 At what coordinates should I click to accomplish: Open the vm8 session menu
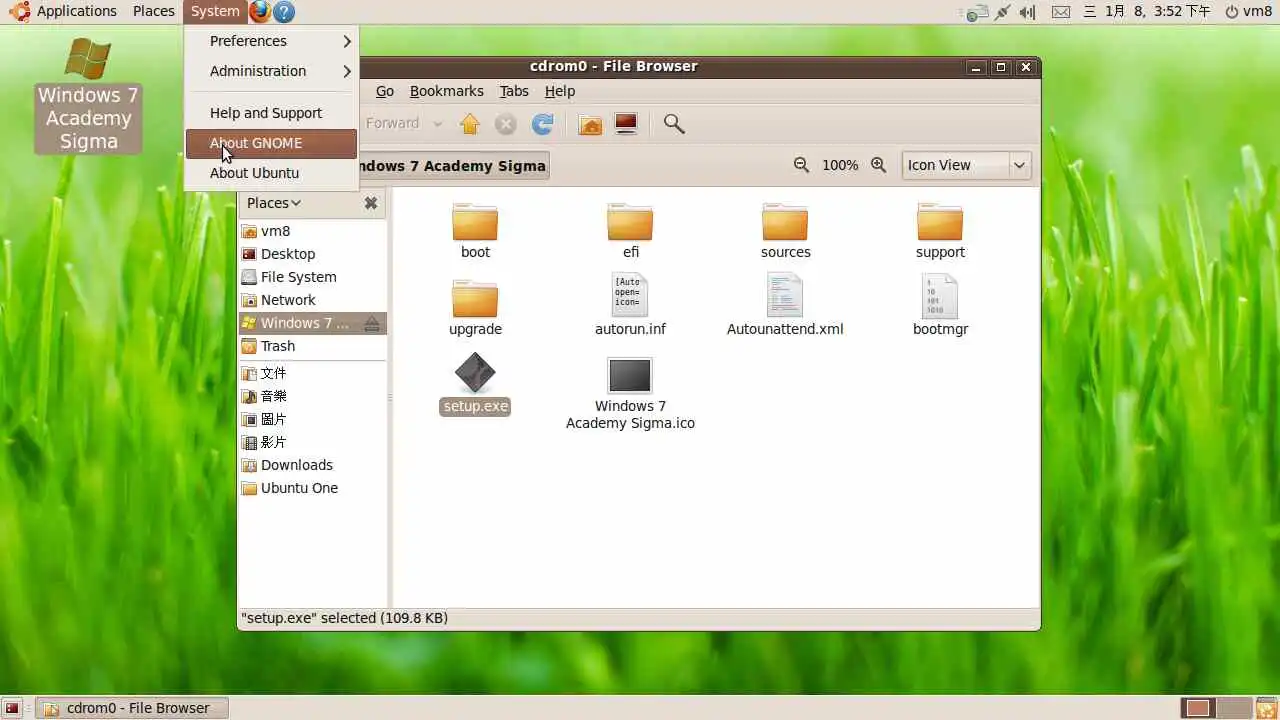tap(1250, 12)
